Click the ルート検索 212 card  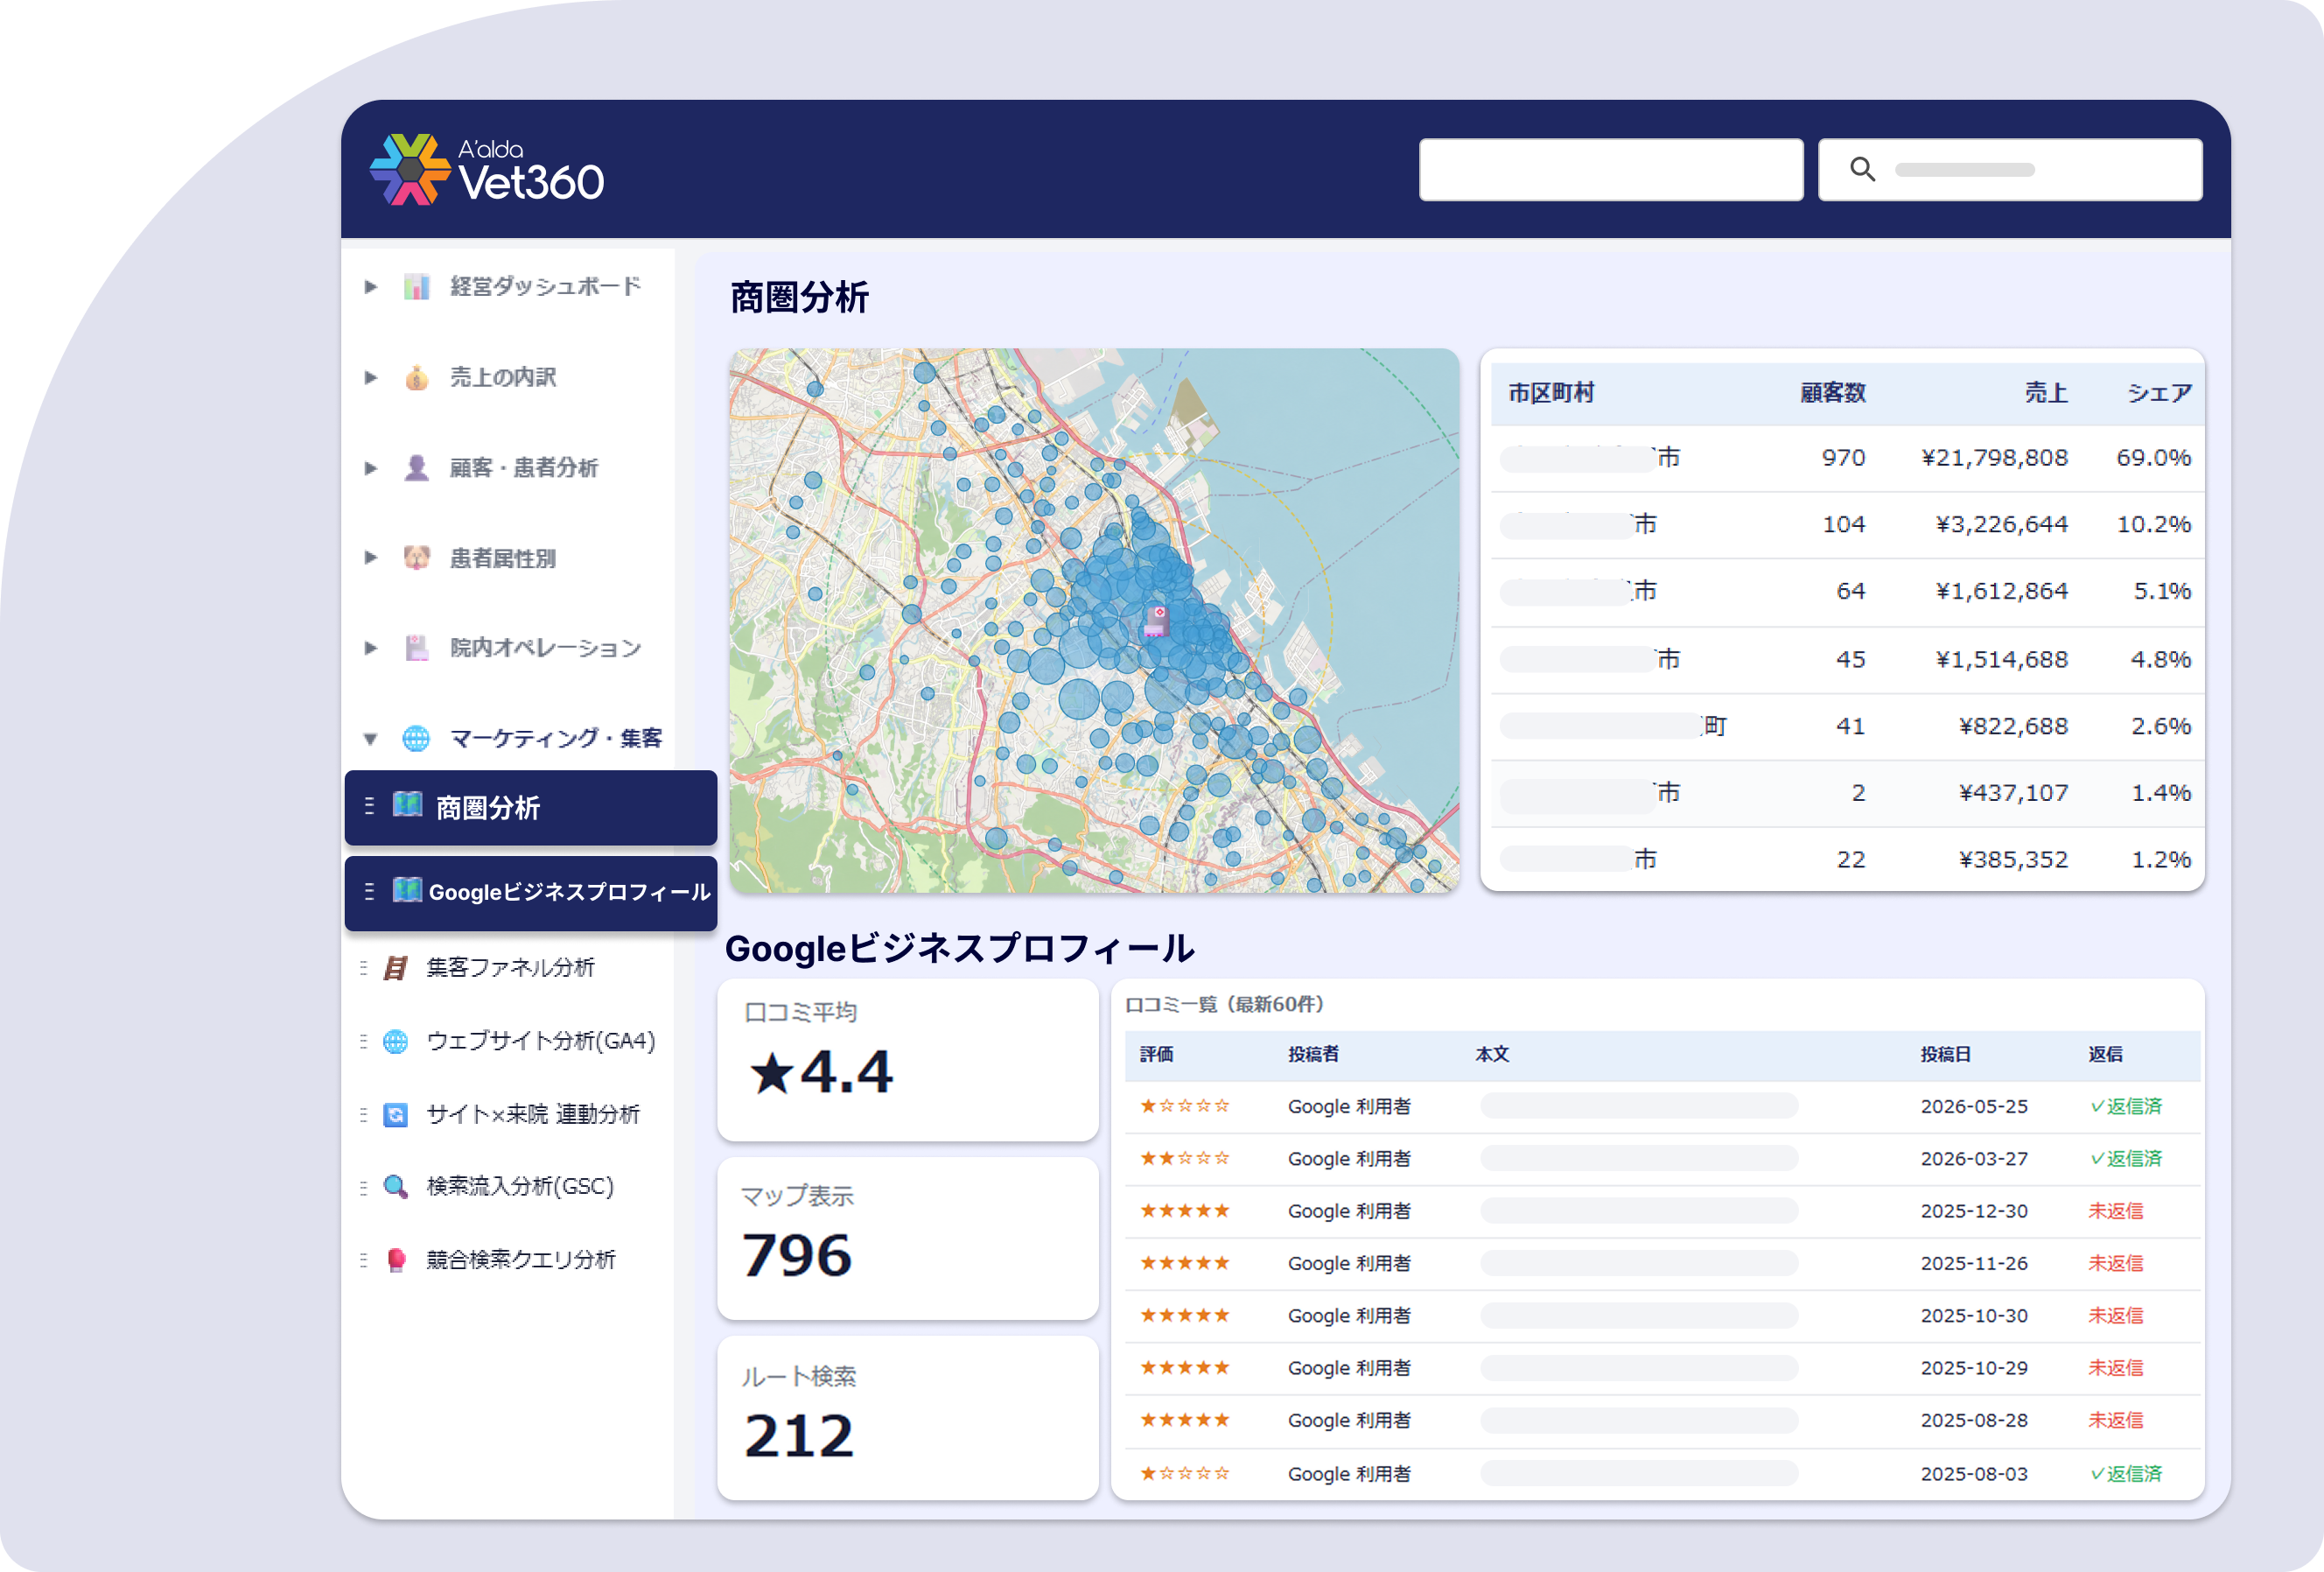pos(908,1417)
